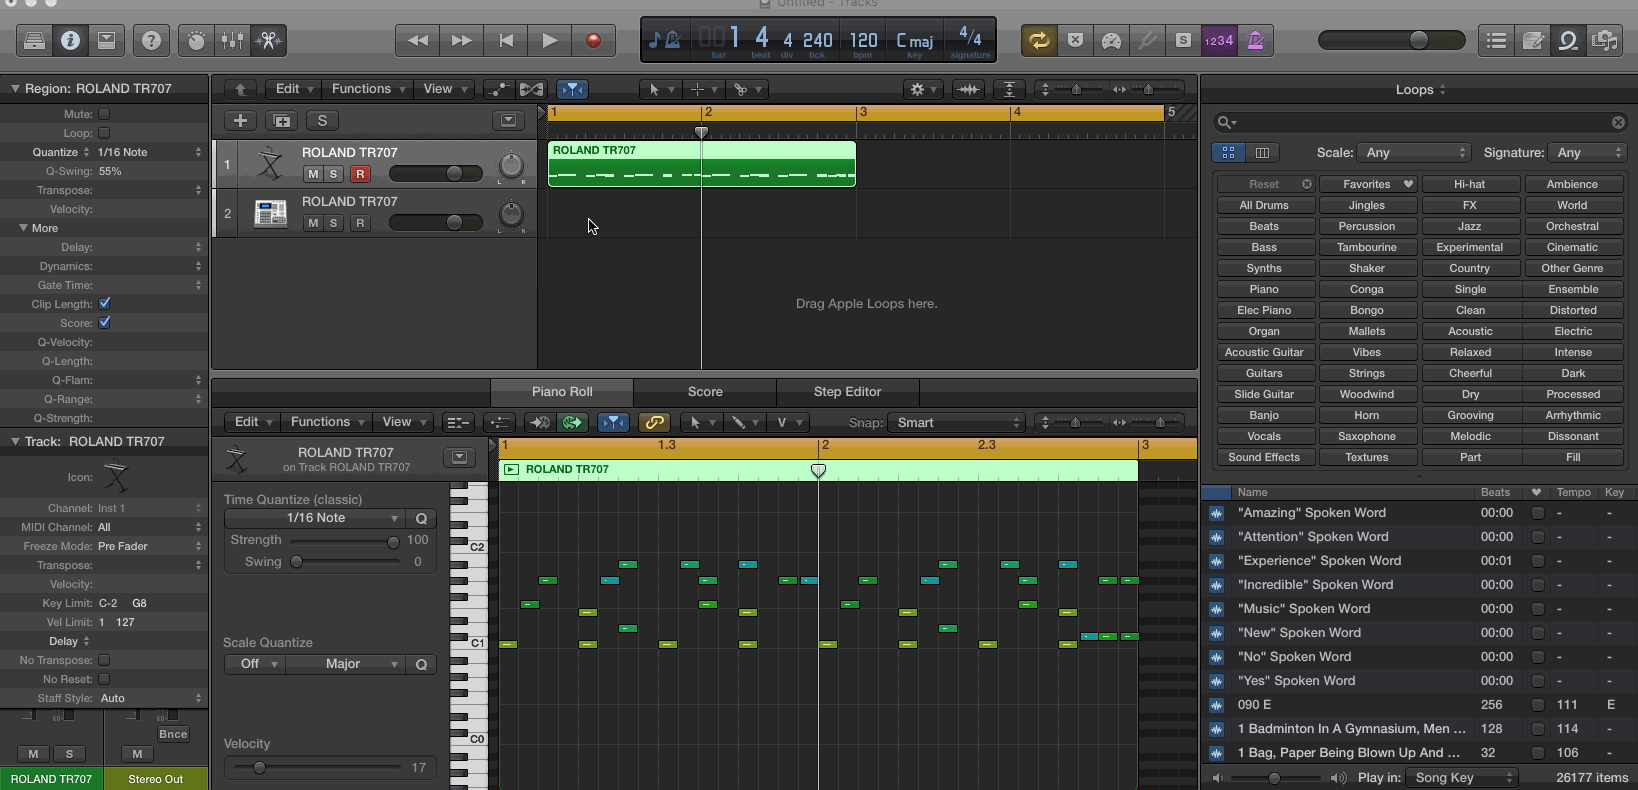The image size is (1638, 790).
Task: Enable the Loop checkbox for region
Action: (104, 133)
